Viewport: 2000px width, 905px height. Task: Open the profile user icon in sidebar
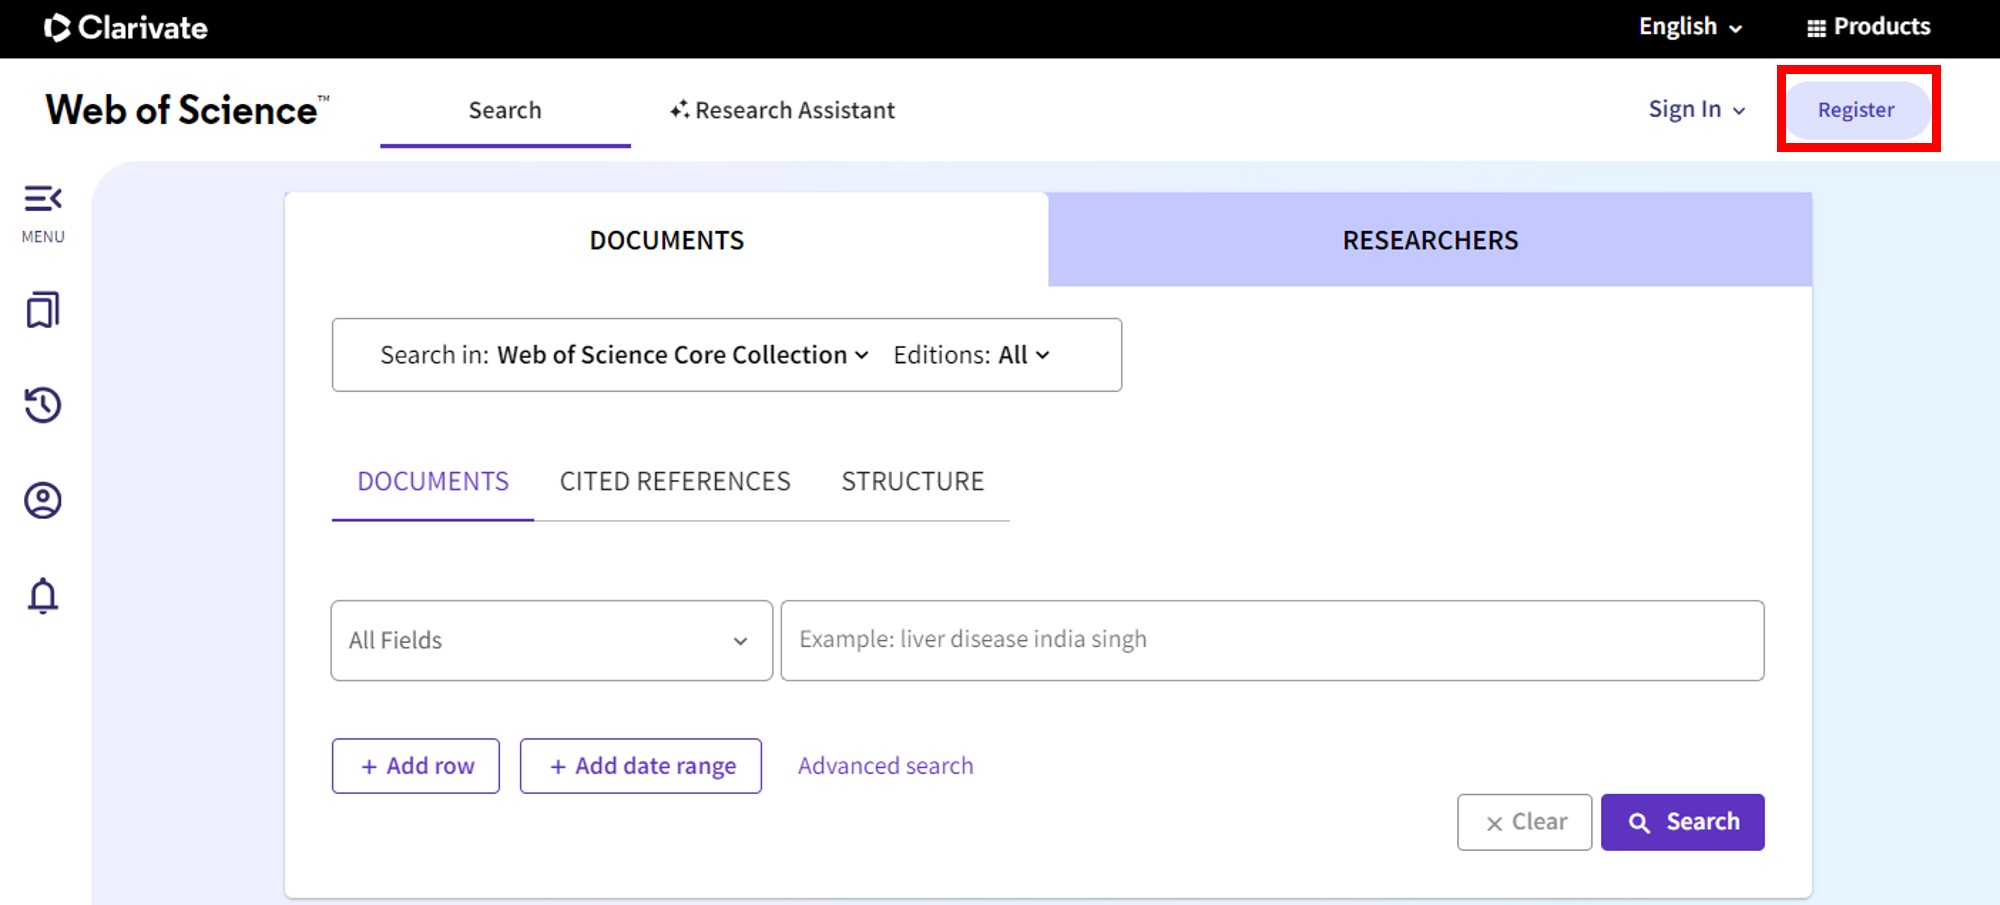(x=43, y=500)
